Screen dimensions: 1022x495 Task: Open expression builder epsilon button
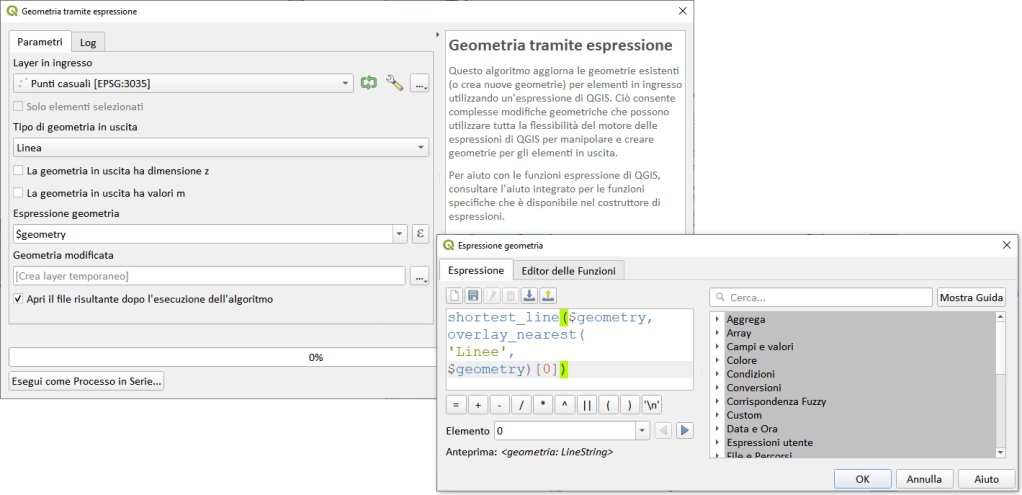(421, 233)
